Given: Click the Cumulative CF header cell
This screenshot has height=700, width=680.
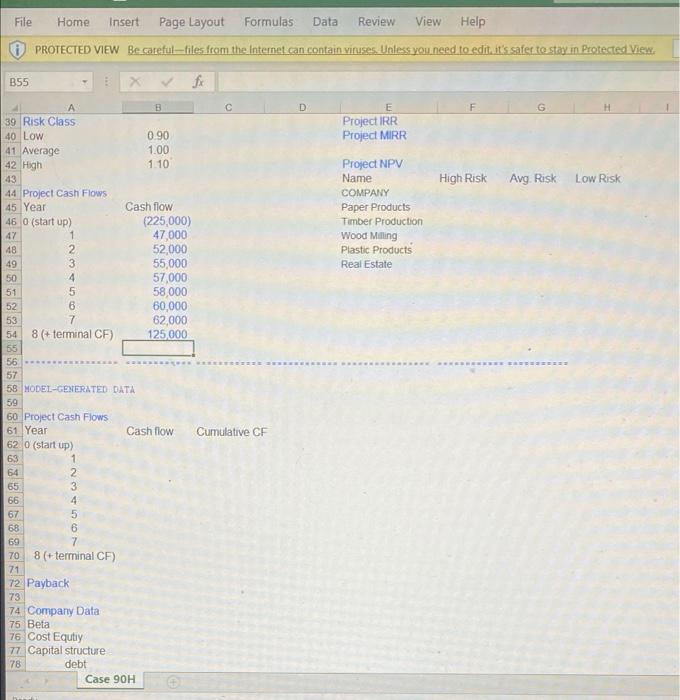Looking at the screenshot, I should (231, 432).
